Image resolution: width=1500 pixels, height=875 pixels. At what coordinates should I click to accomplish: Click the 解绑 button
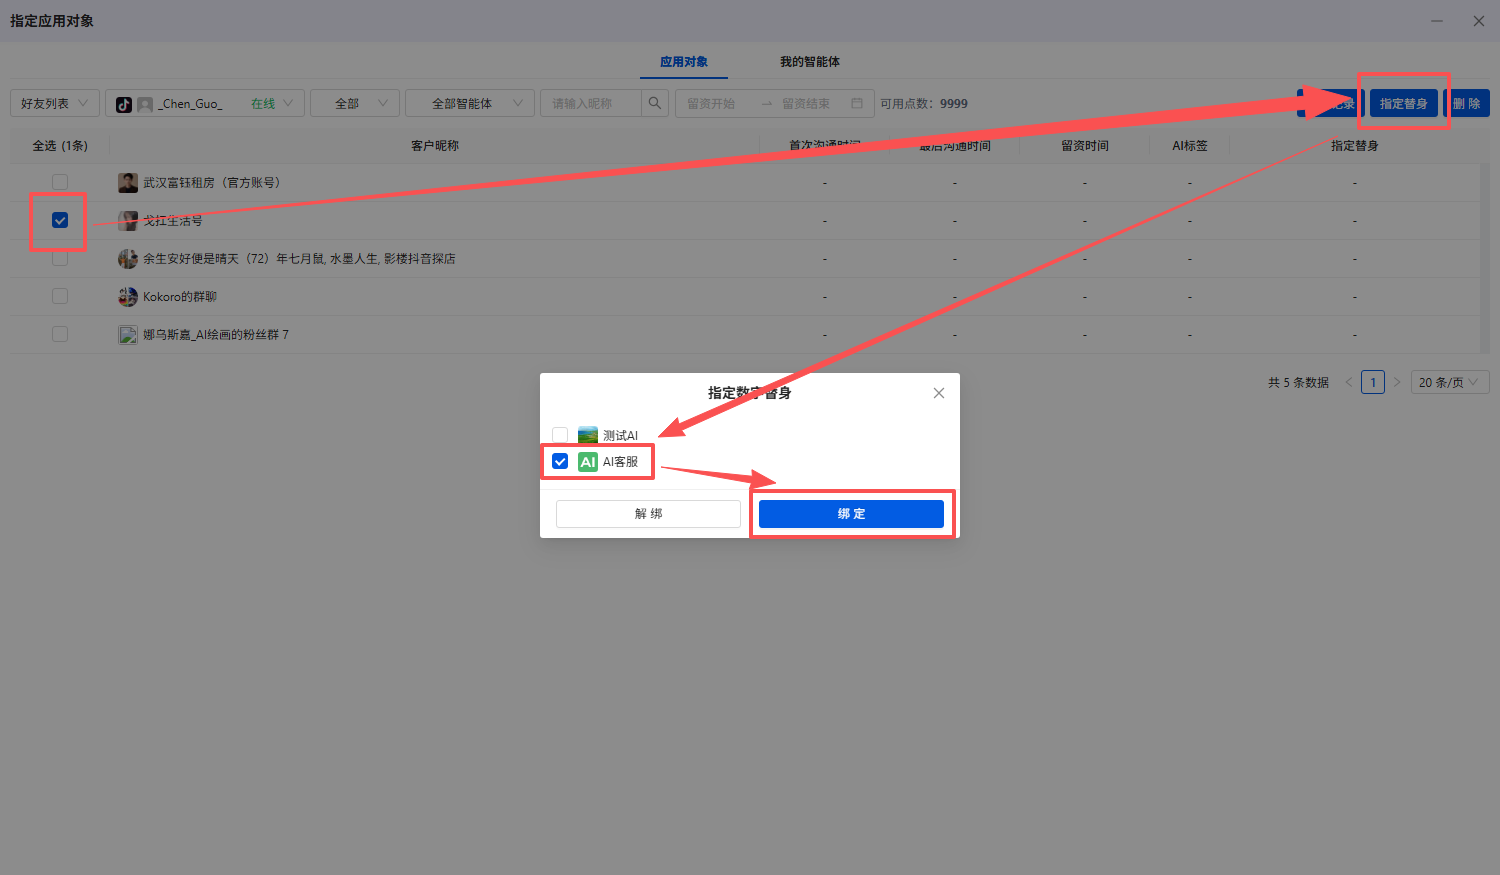(x=648, y=514)
